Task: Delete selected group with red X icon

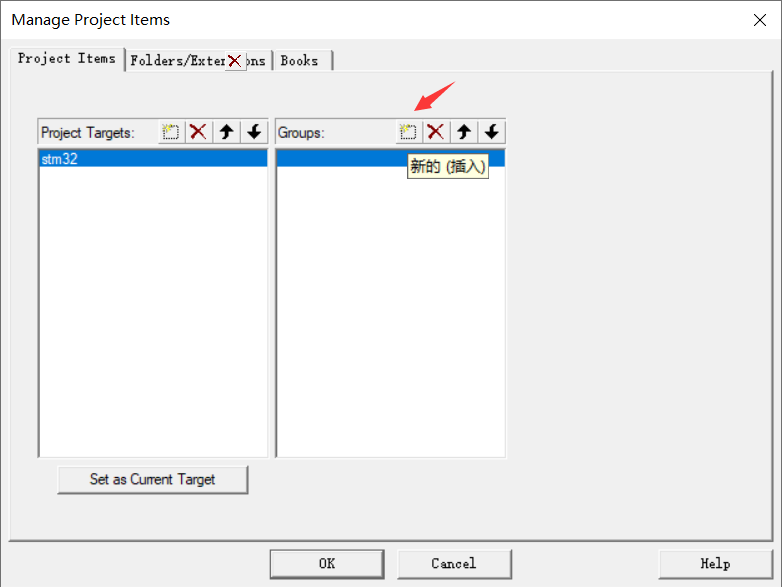Action: click(436, 132)
